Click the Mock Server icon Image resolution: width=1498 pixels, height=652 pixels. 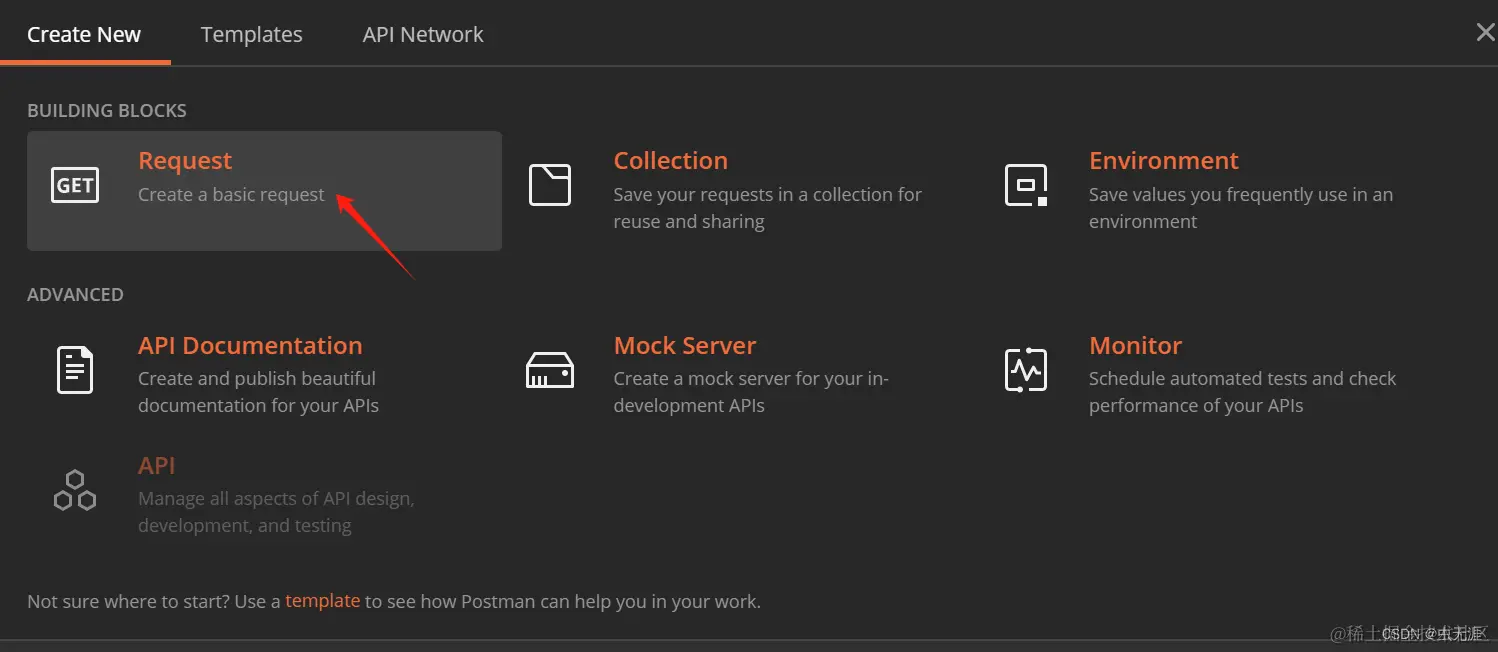[550, 370]
